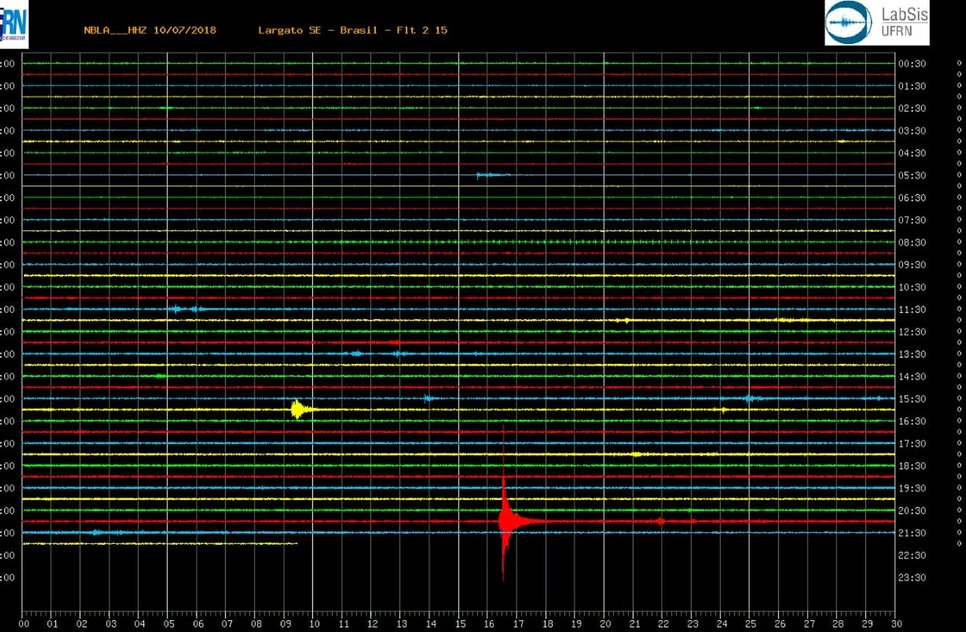Click the 18:30 time label
The height and width of the screenshot is (632, 966).
912,466
